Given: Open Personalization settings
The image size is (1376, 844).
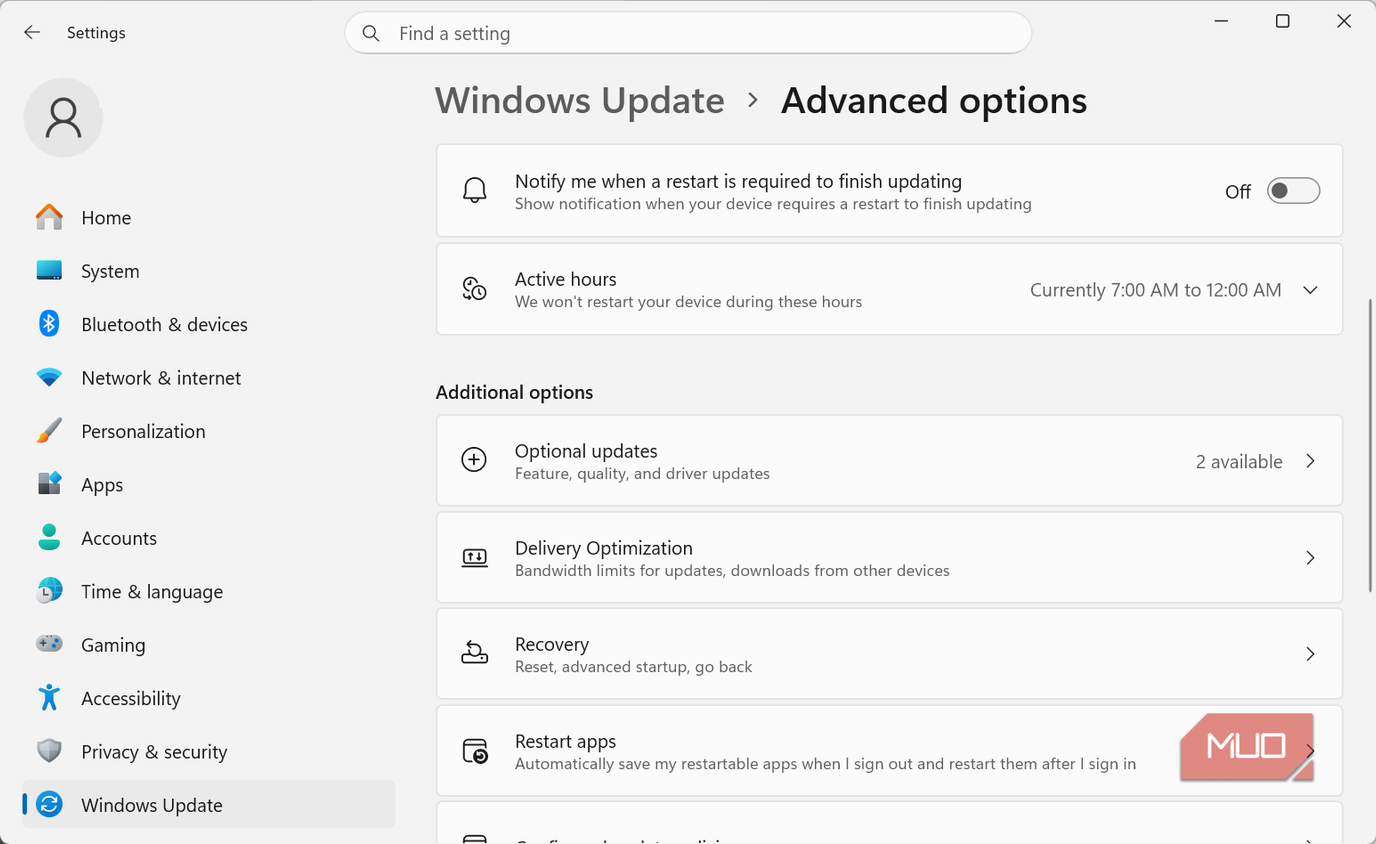Looking at the screenshot, I should 209,431.
